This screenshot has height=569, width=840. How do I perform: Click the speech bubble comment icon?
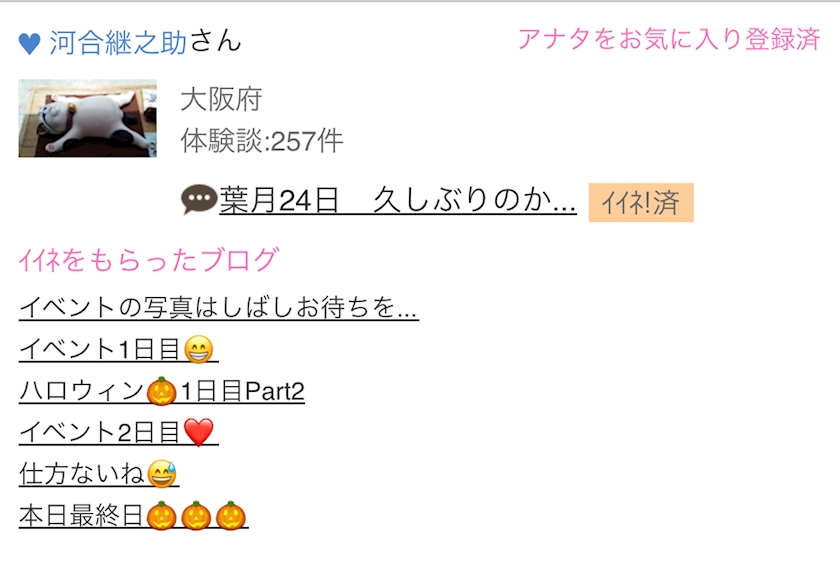click(199, 199)
